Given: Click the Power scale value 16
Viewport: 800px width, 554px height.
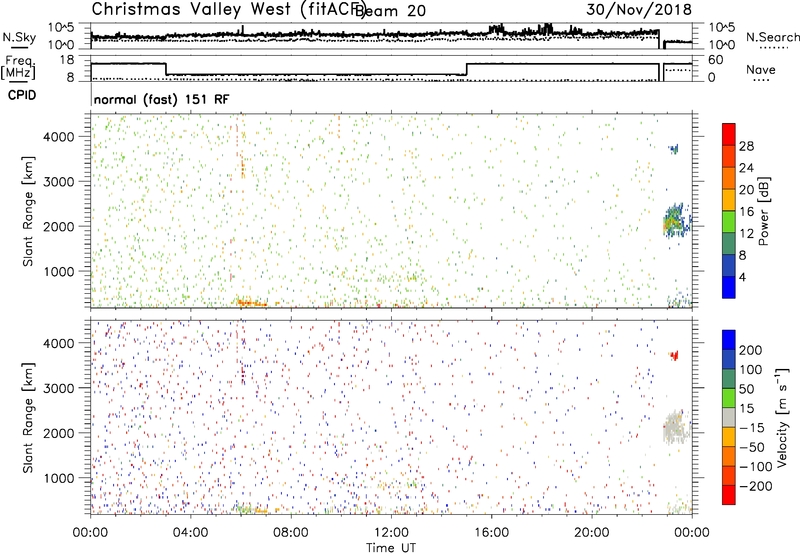Looking at the screenshot, I should [746, 212].
